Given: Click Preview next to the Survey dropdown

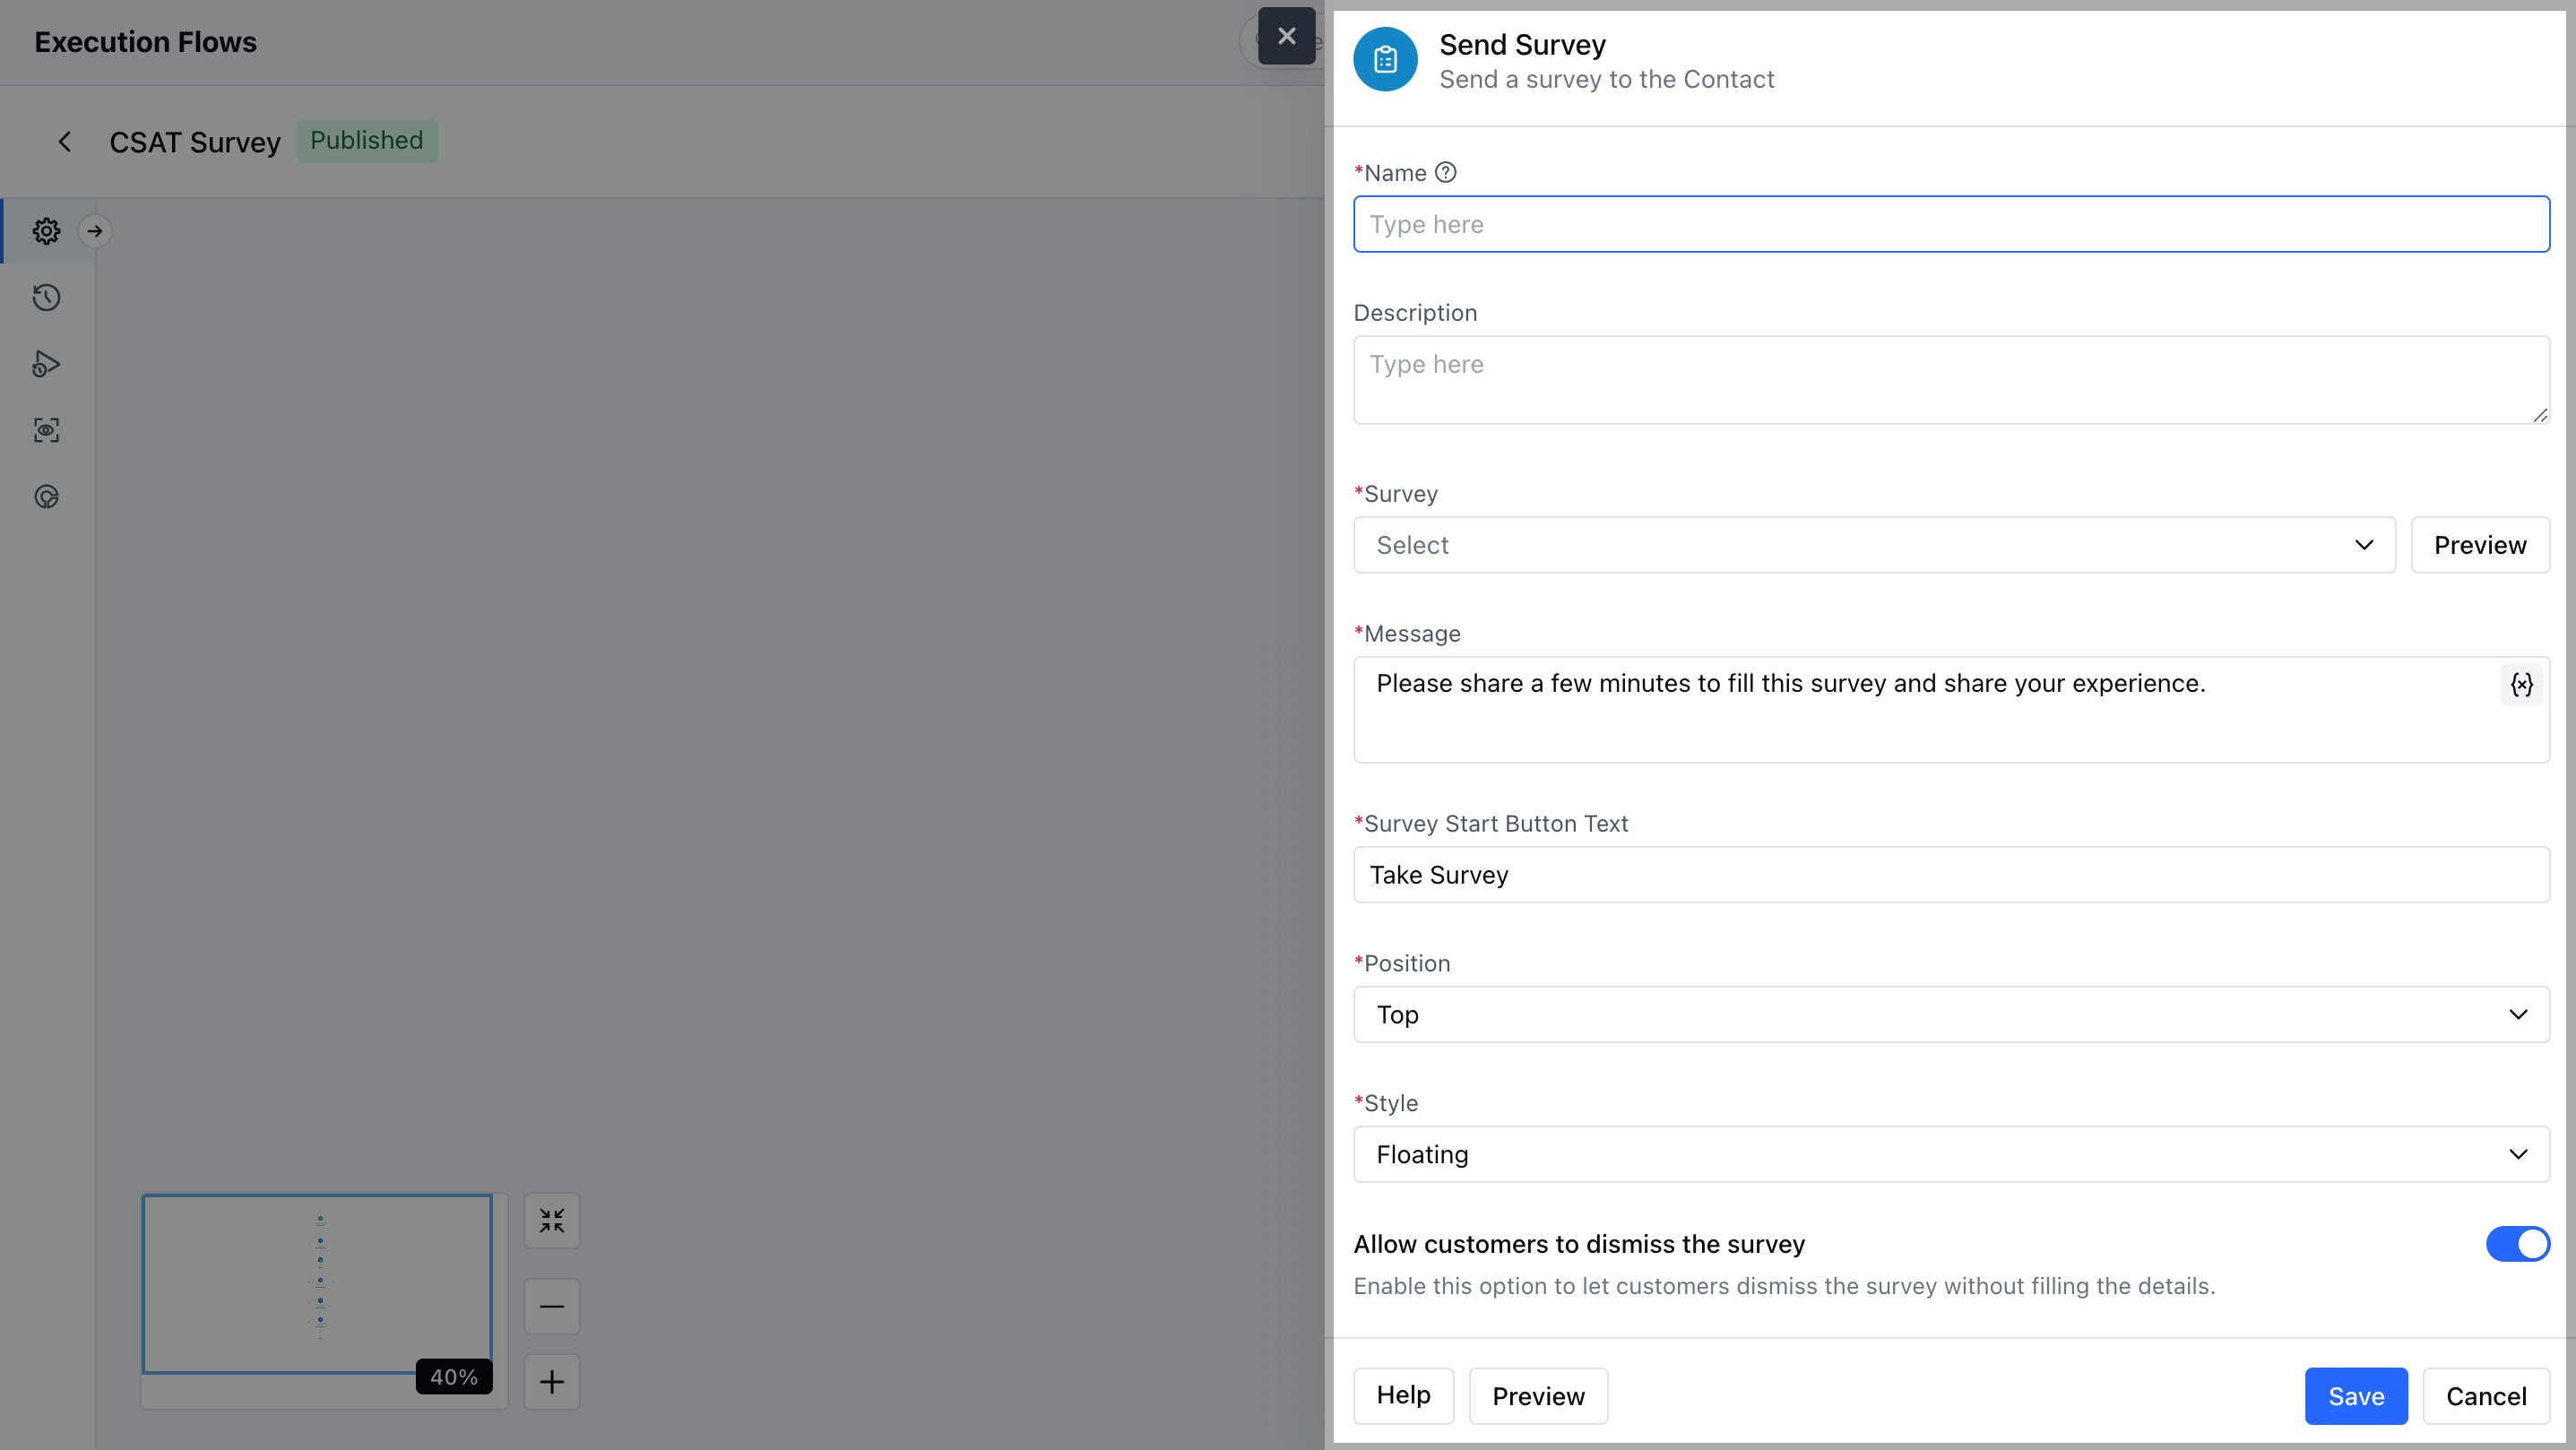Looking at the screenshot, I should coord(2479,545).
